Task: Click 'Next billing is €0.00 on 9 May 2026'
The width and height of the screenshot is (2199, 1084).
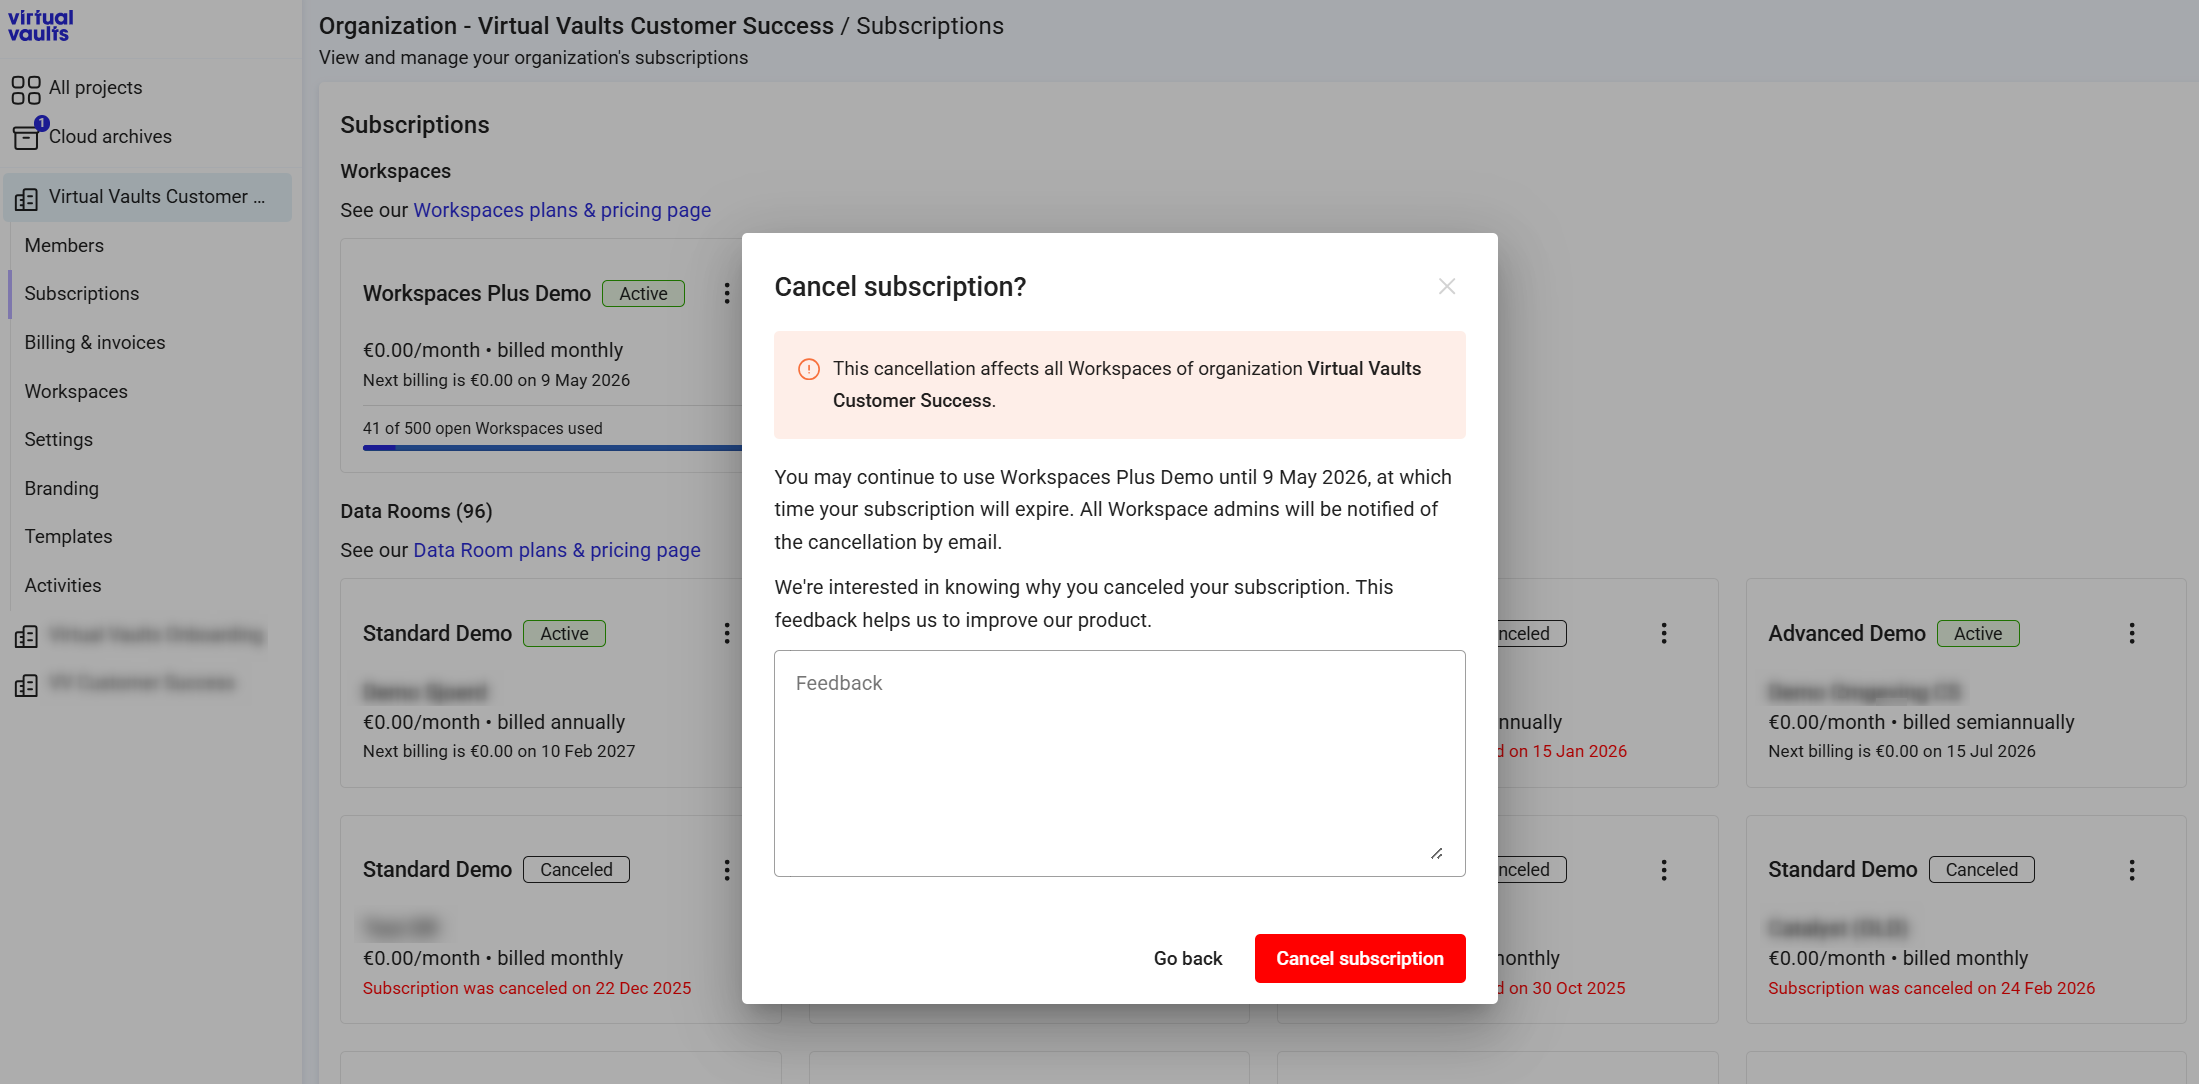Action: [x=496, y=381]
